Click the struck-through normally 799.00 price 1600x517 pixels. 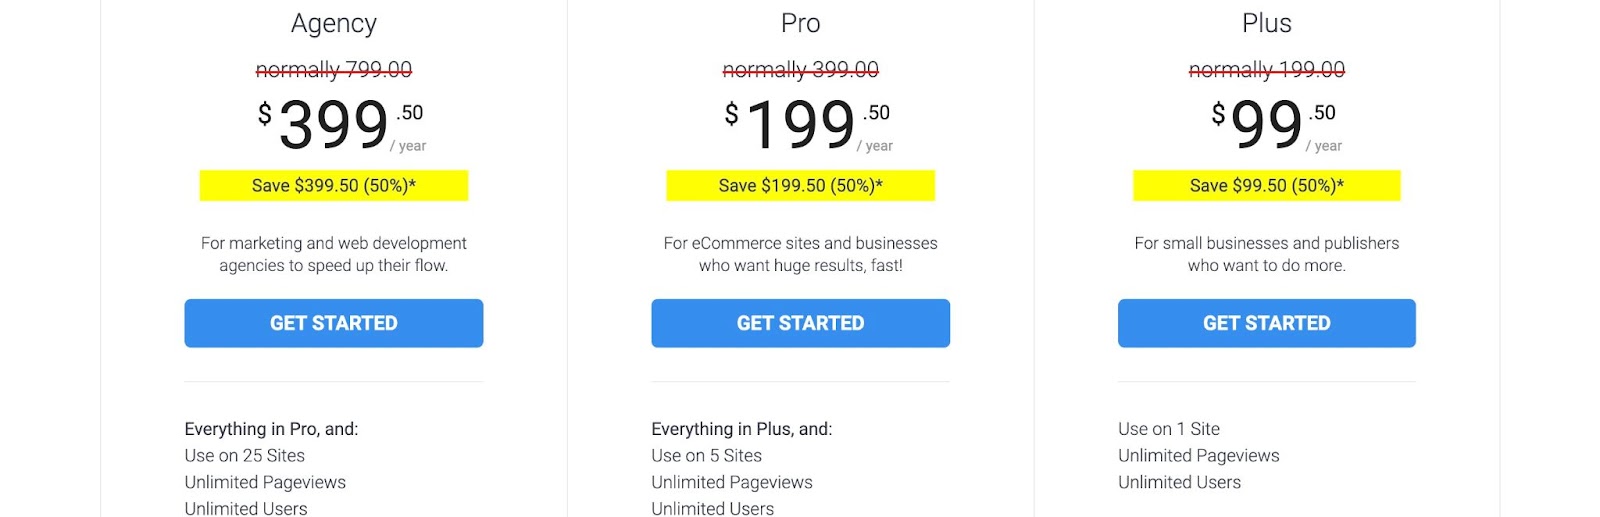[x=334, y=69]
